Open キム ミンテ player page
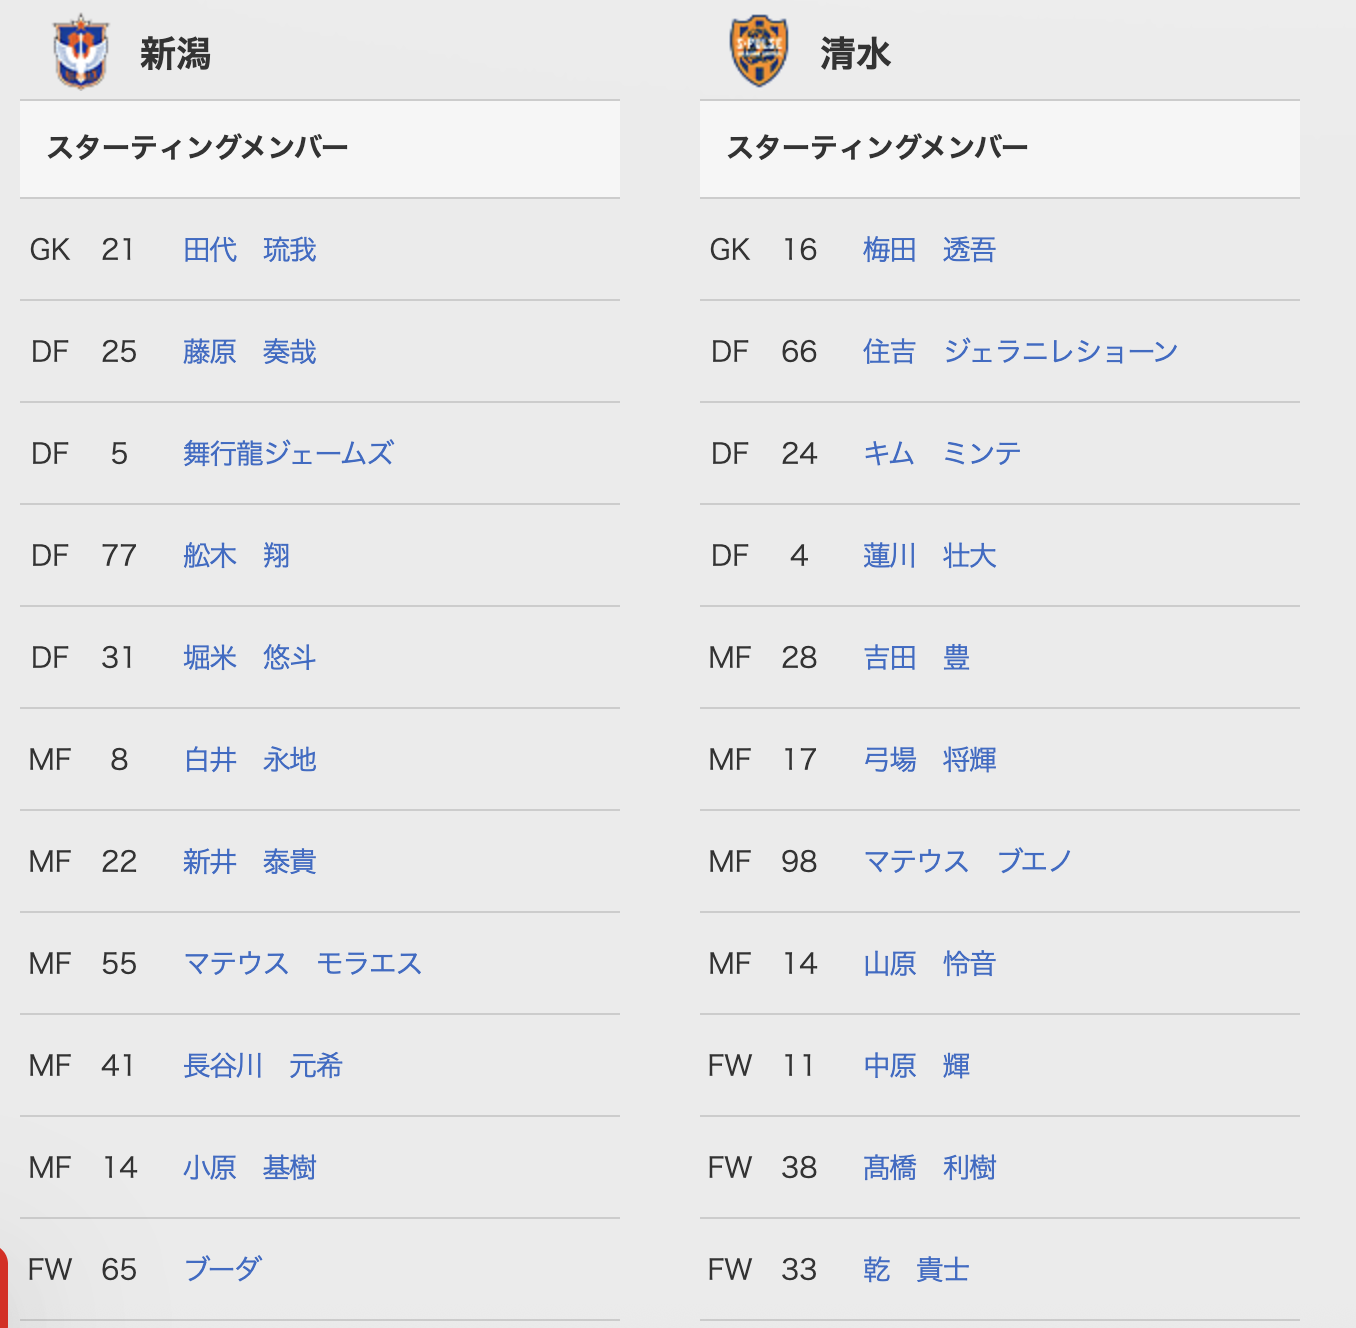This screenshot has height=1328, width=1356. (942, 454)
